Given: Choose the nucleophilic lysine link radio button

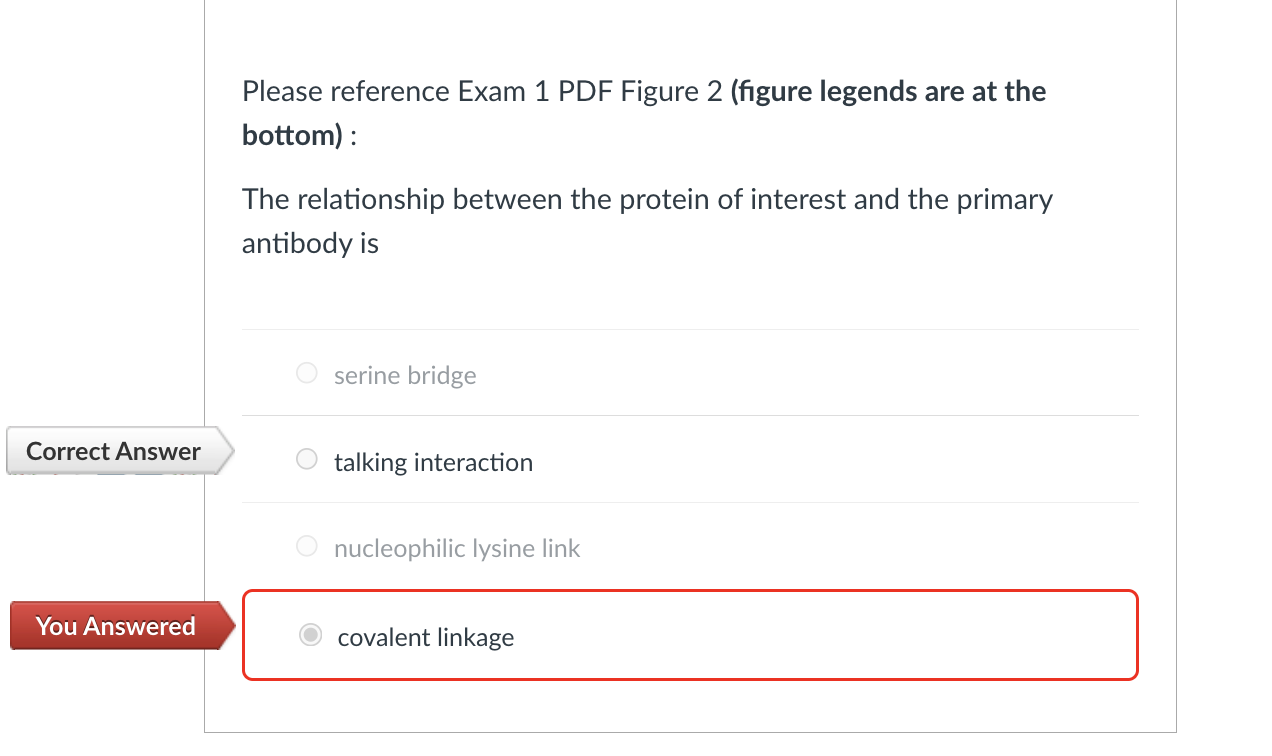Looking at the screenshot, I should point(307,547).
